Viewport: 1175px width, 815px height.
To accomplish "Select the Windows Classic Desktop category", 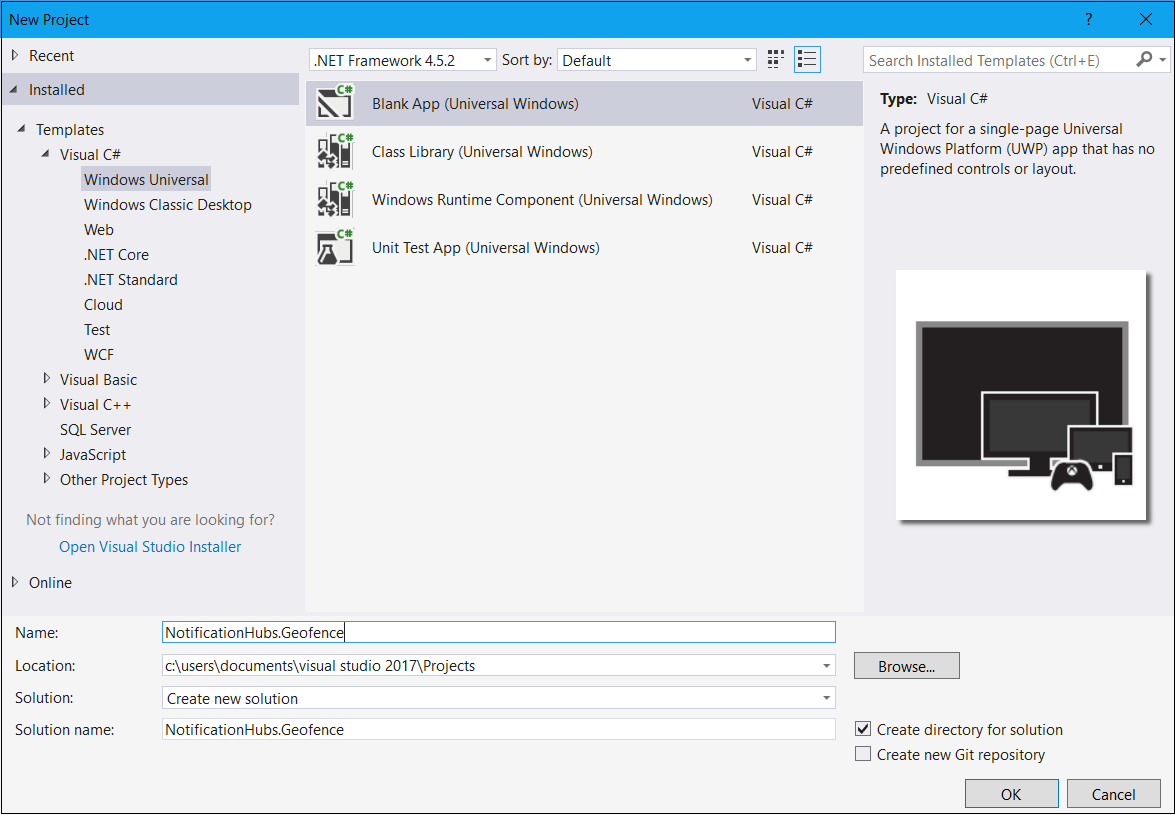I will [x=167, y=204].
